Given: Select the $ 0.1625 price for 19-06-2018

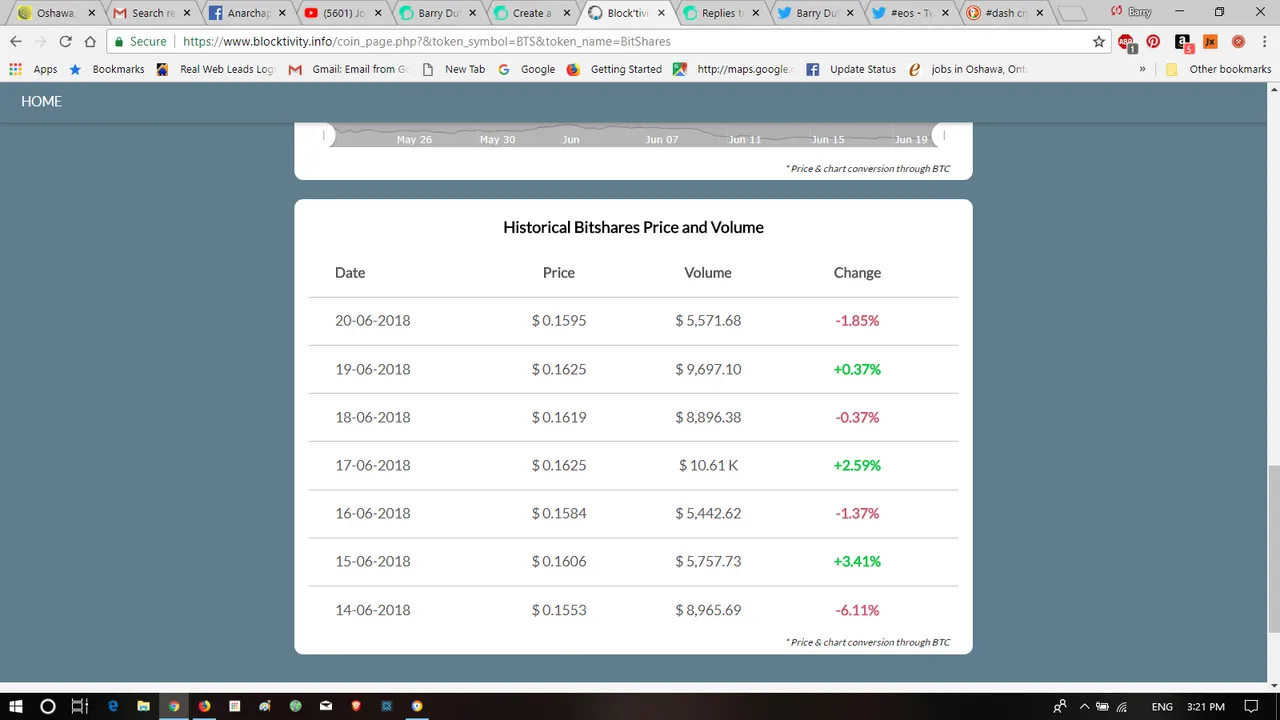Looking at the screenshot, I should coord(559,369).
